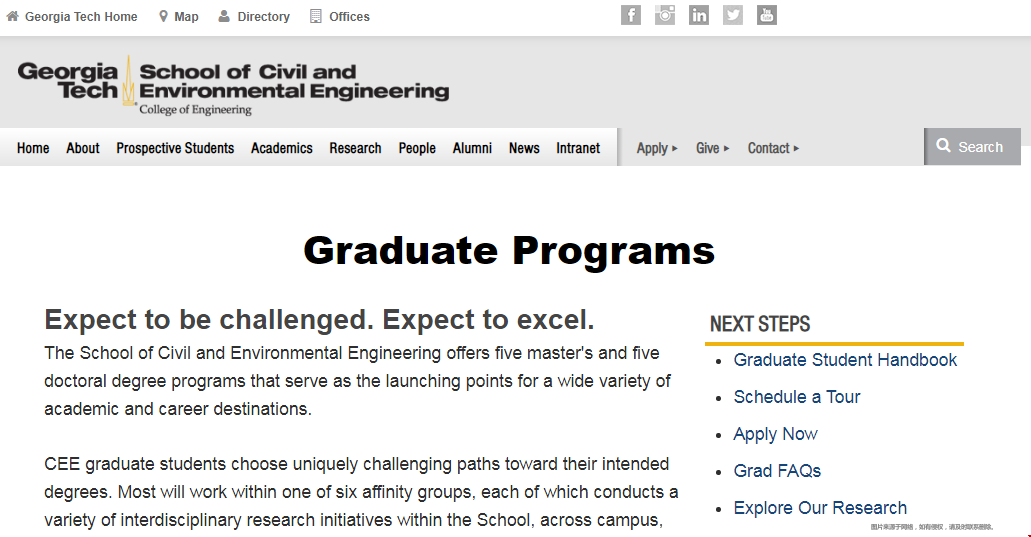Click the Georgia Tech Home link
Image resolution: width=1031 pixels, height=537 pixels.
pyautogui.click(x=72, y=16)
